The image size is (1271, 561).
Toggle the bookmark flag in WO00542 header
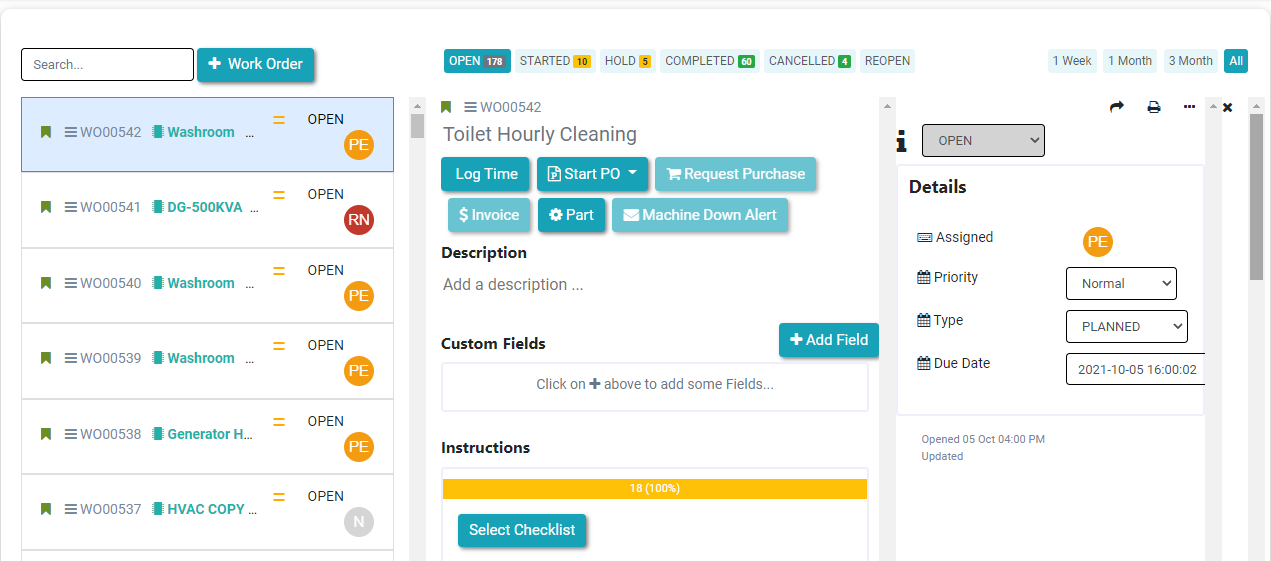446,107
